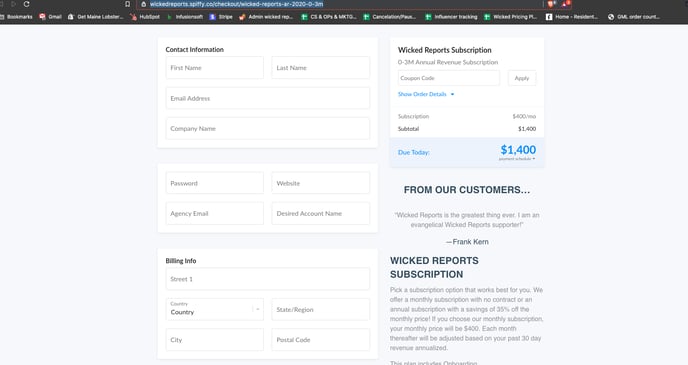
Task: Open the HubSpot bookmark
Action: click(x=145, y=17)
